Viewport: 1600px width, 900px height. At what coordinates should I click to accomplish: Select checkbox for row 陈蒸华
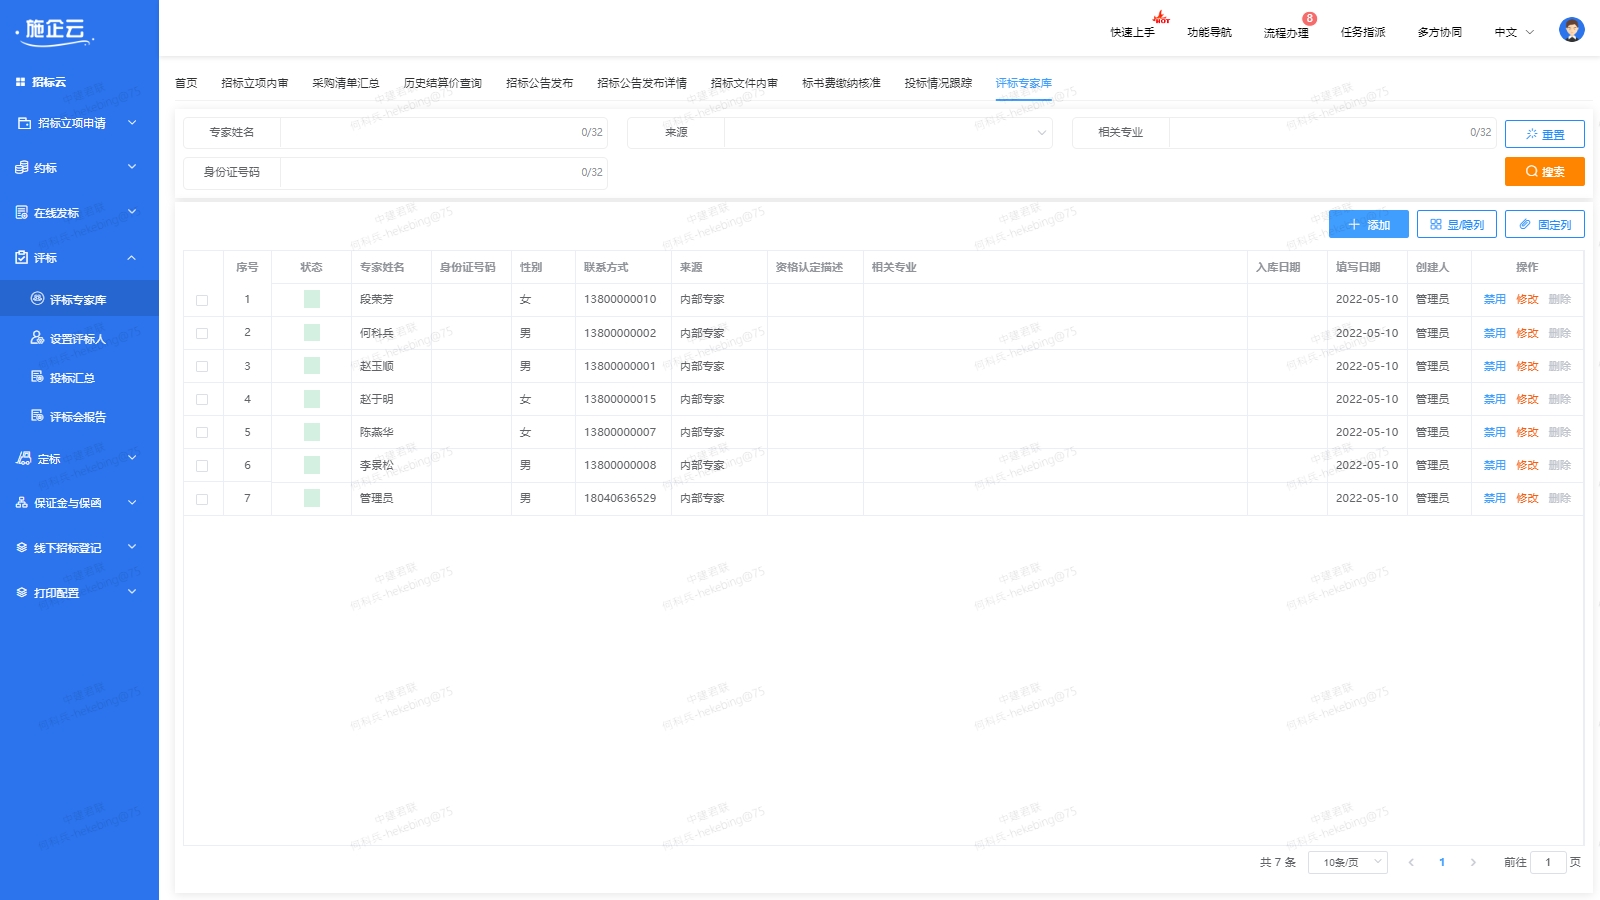click(x=202, y=433)
